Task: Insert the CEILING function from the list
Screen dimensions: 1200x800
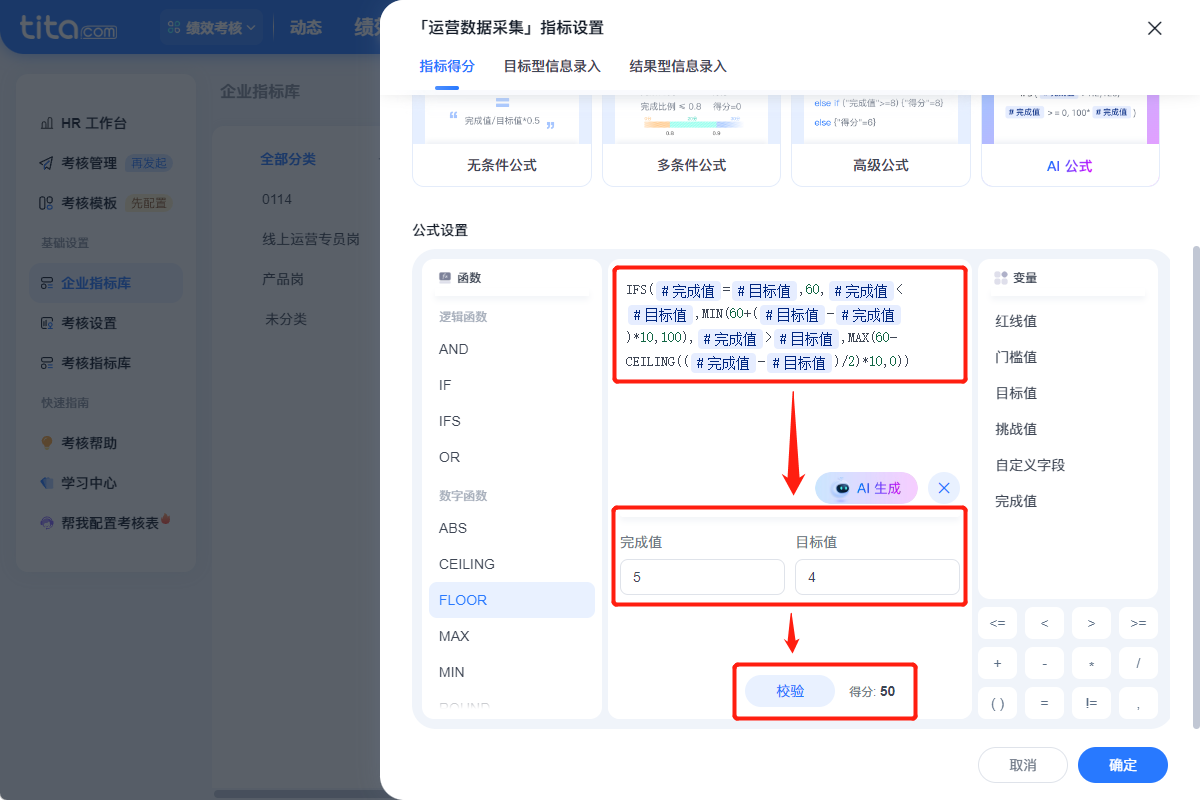Action: (x=467, y=564)
